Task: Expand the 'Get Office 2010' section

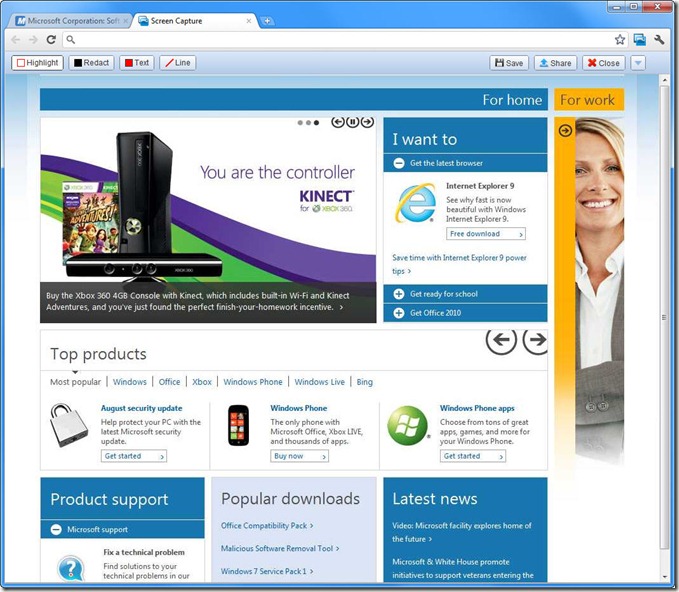Action: 399,313
